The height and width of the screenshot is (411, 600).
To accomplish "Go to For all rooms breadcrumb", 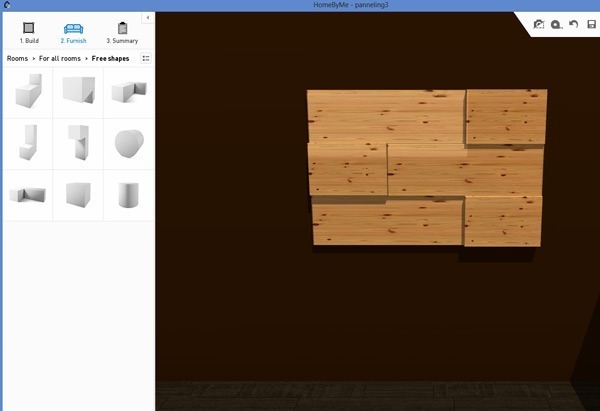I will pyautogui.click(x=60, y=59).
